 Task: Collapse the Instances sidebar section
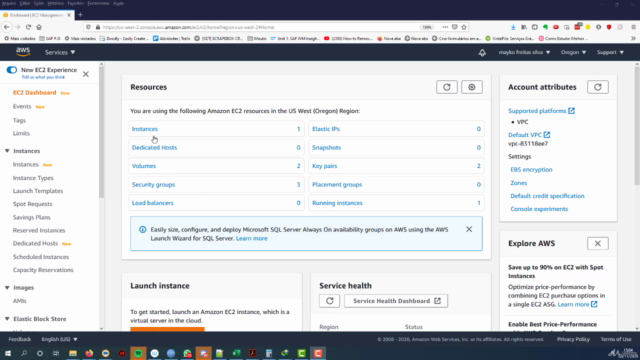coord(7,151)
